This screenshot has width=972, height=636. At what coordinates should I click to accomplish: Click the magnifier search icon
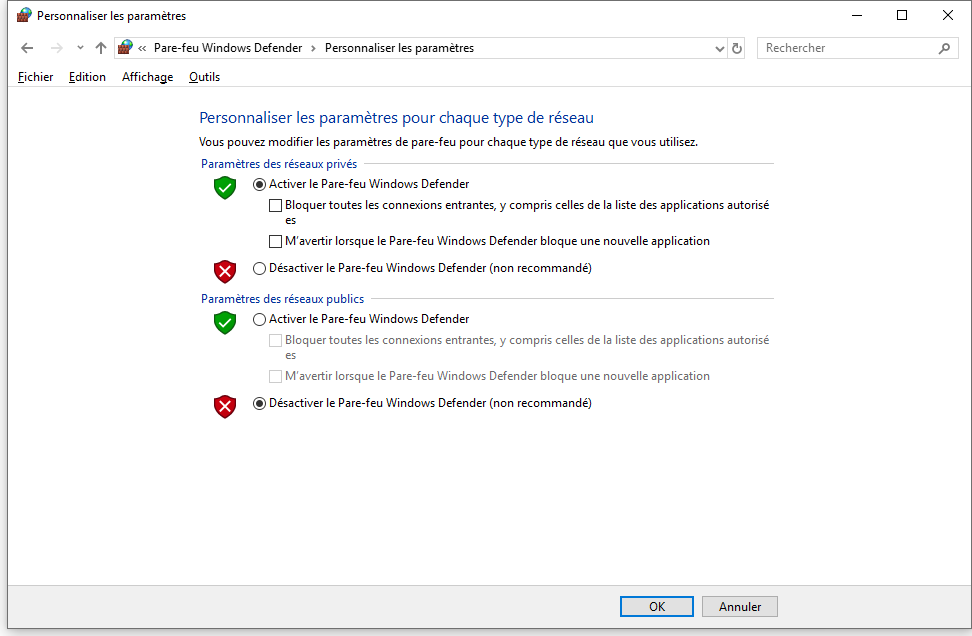pos(944,48)
